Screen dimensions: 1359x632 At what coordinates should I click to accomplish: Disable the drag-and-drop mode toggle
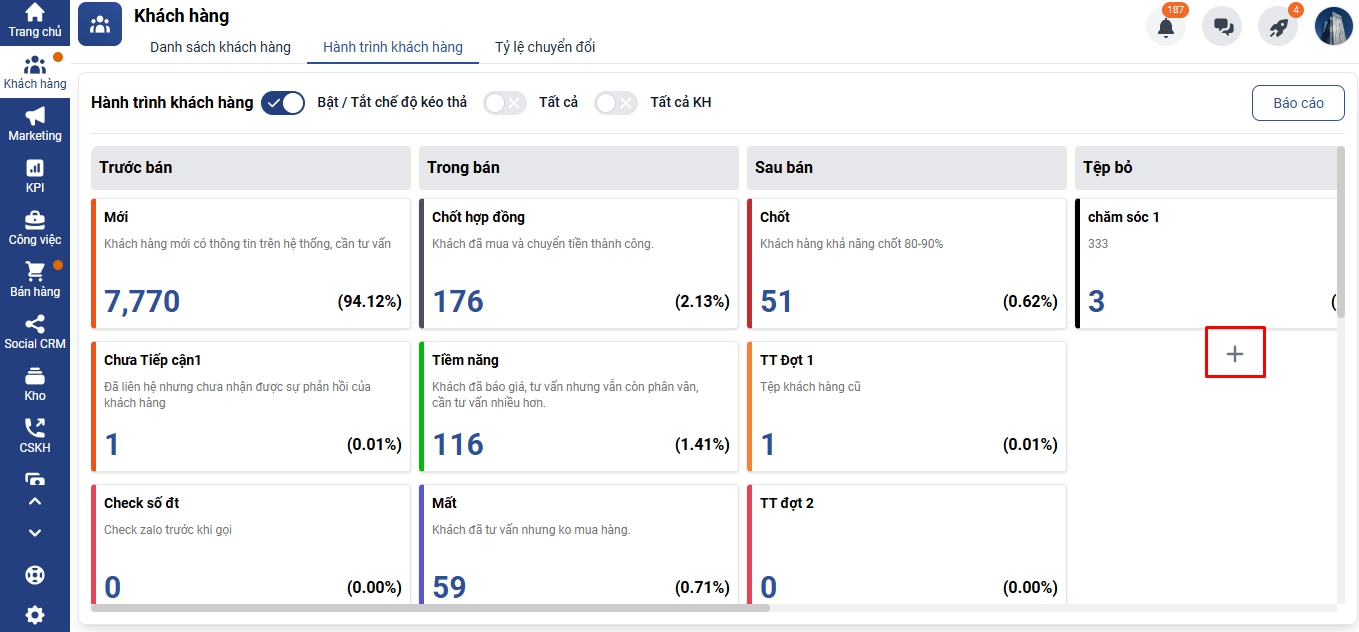[283, 103]
